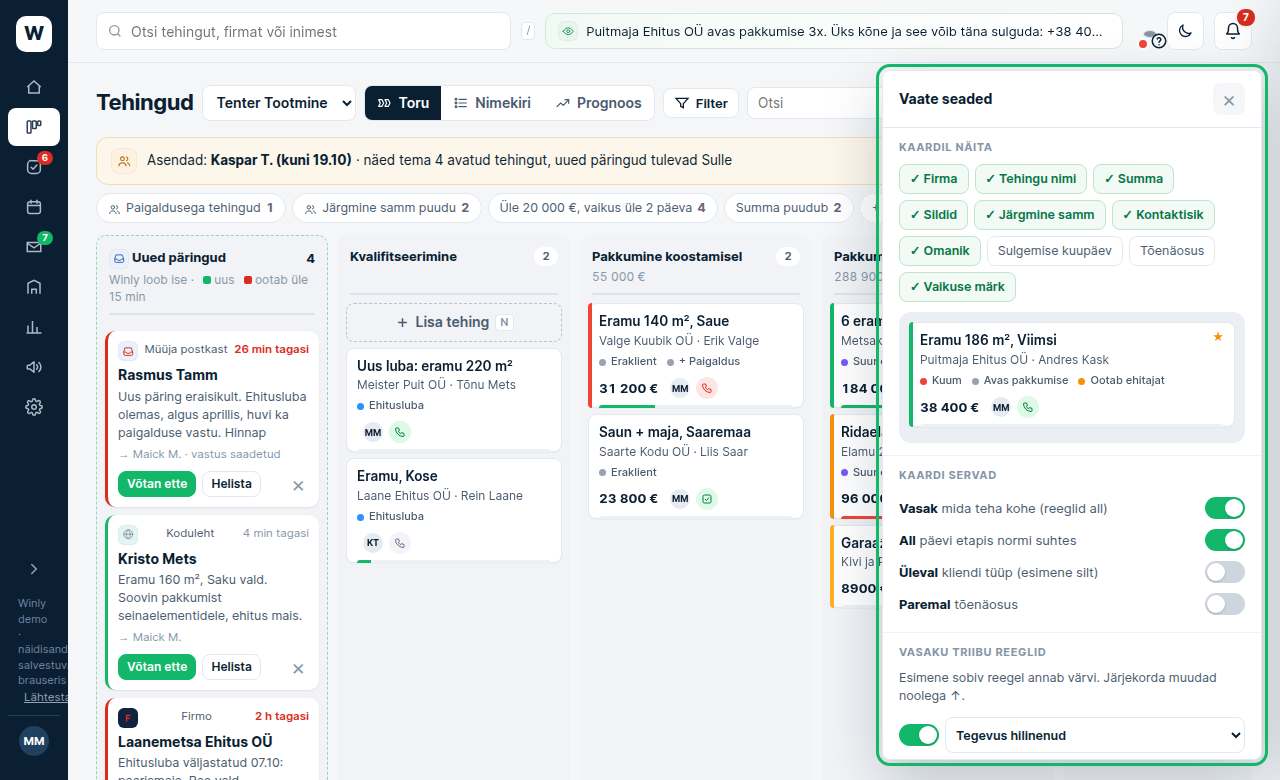The width and height of the screenshot is (1280, 780).
Task: Open mail icon with badge 7
Action: pos(34,247)
